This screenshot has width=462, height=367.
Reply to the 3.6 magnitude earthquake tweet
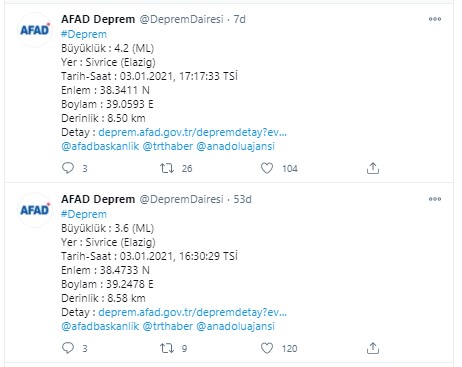pos(68,348)
